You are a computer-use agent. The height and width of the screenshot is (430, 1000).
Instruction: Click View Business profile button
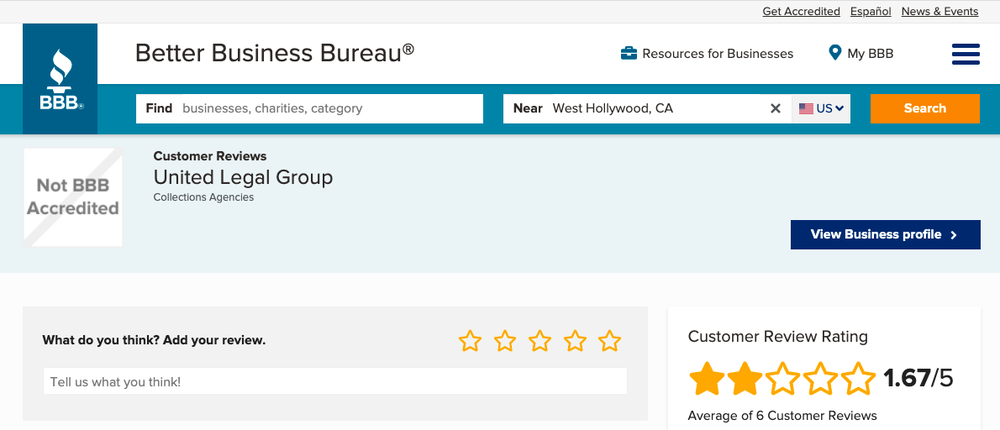885,235
